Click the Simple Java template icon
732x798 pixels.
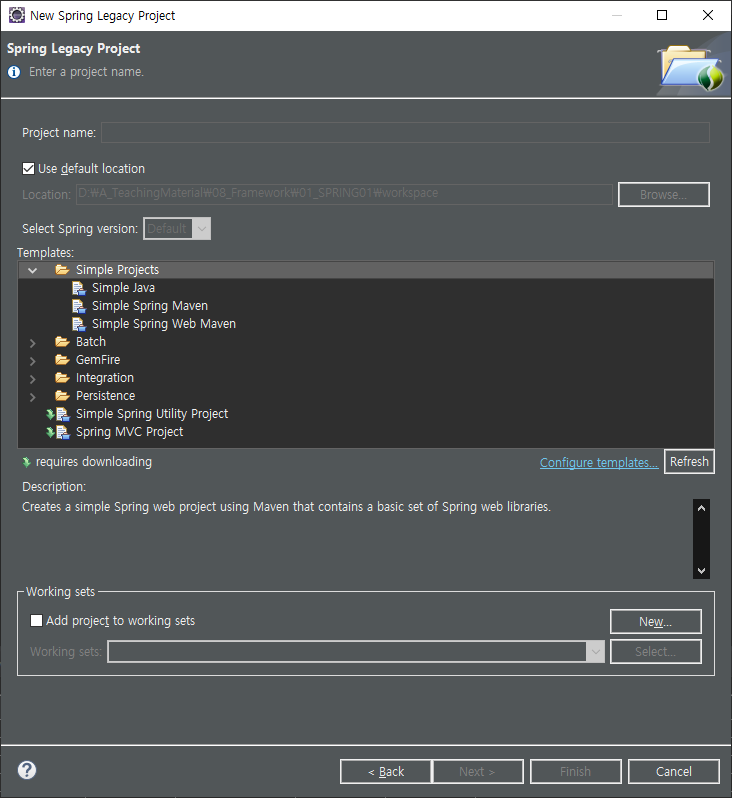point(78,288)
